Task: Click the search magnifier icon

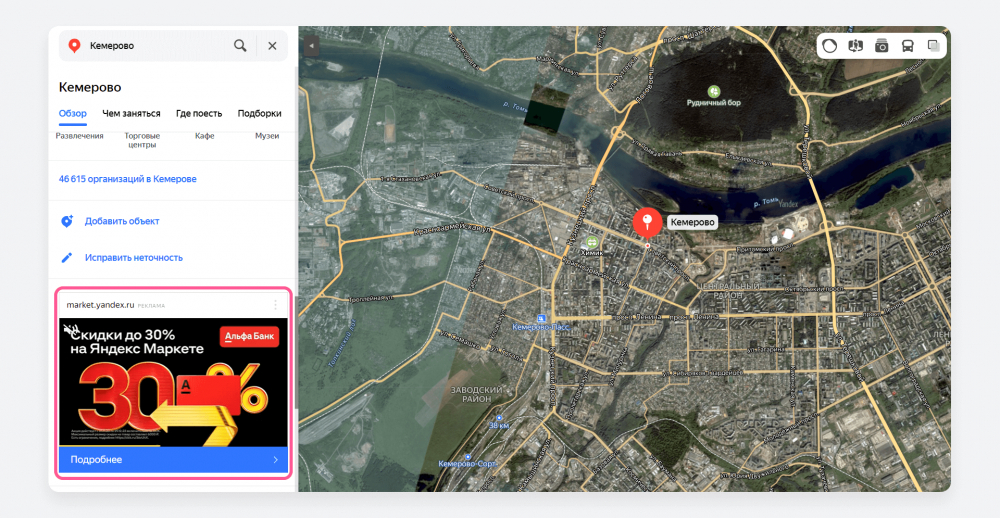Action: point(240,46)
